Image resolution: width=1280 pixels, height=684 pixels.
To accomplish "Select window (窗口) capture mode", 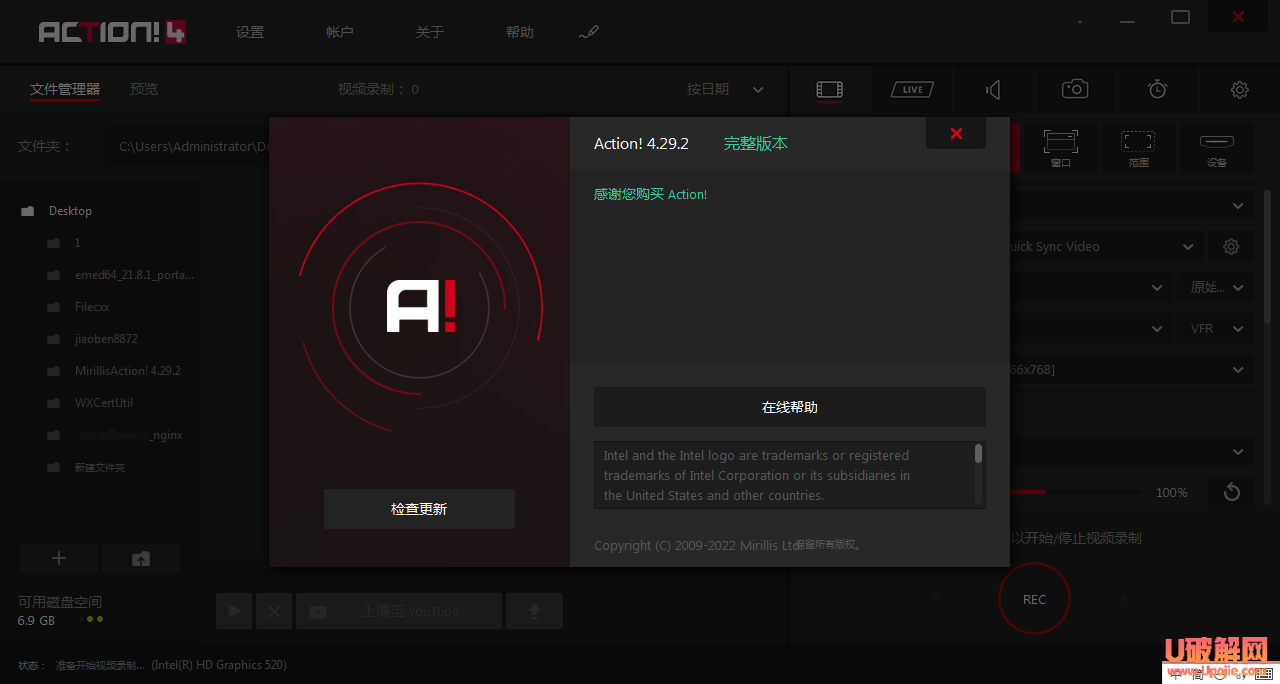I will pos(1060,147).
